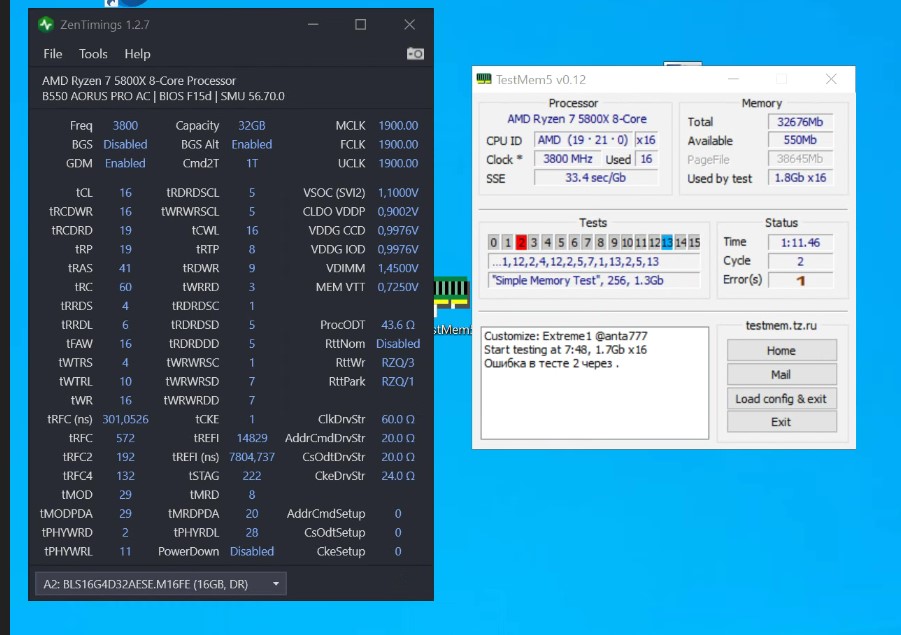901x635 pixels.
Task: Click the TestMem5 memory chip title icon
Action: coord(484,79)
